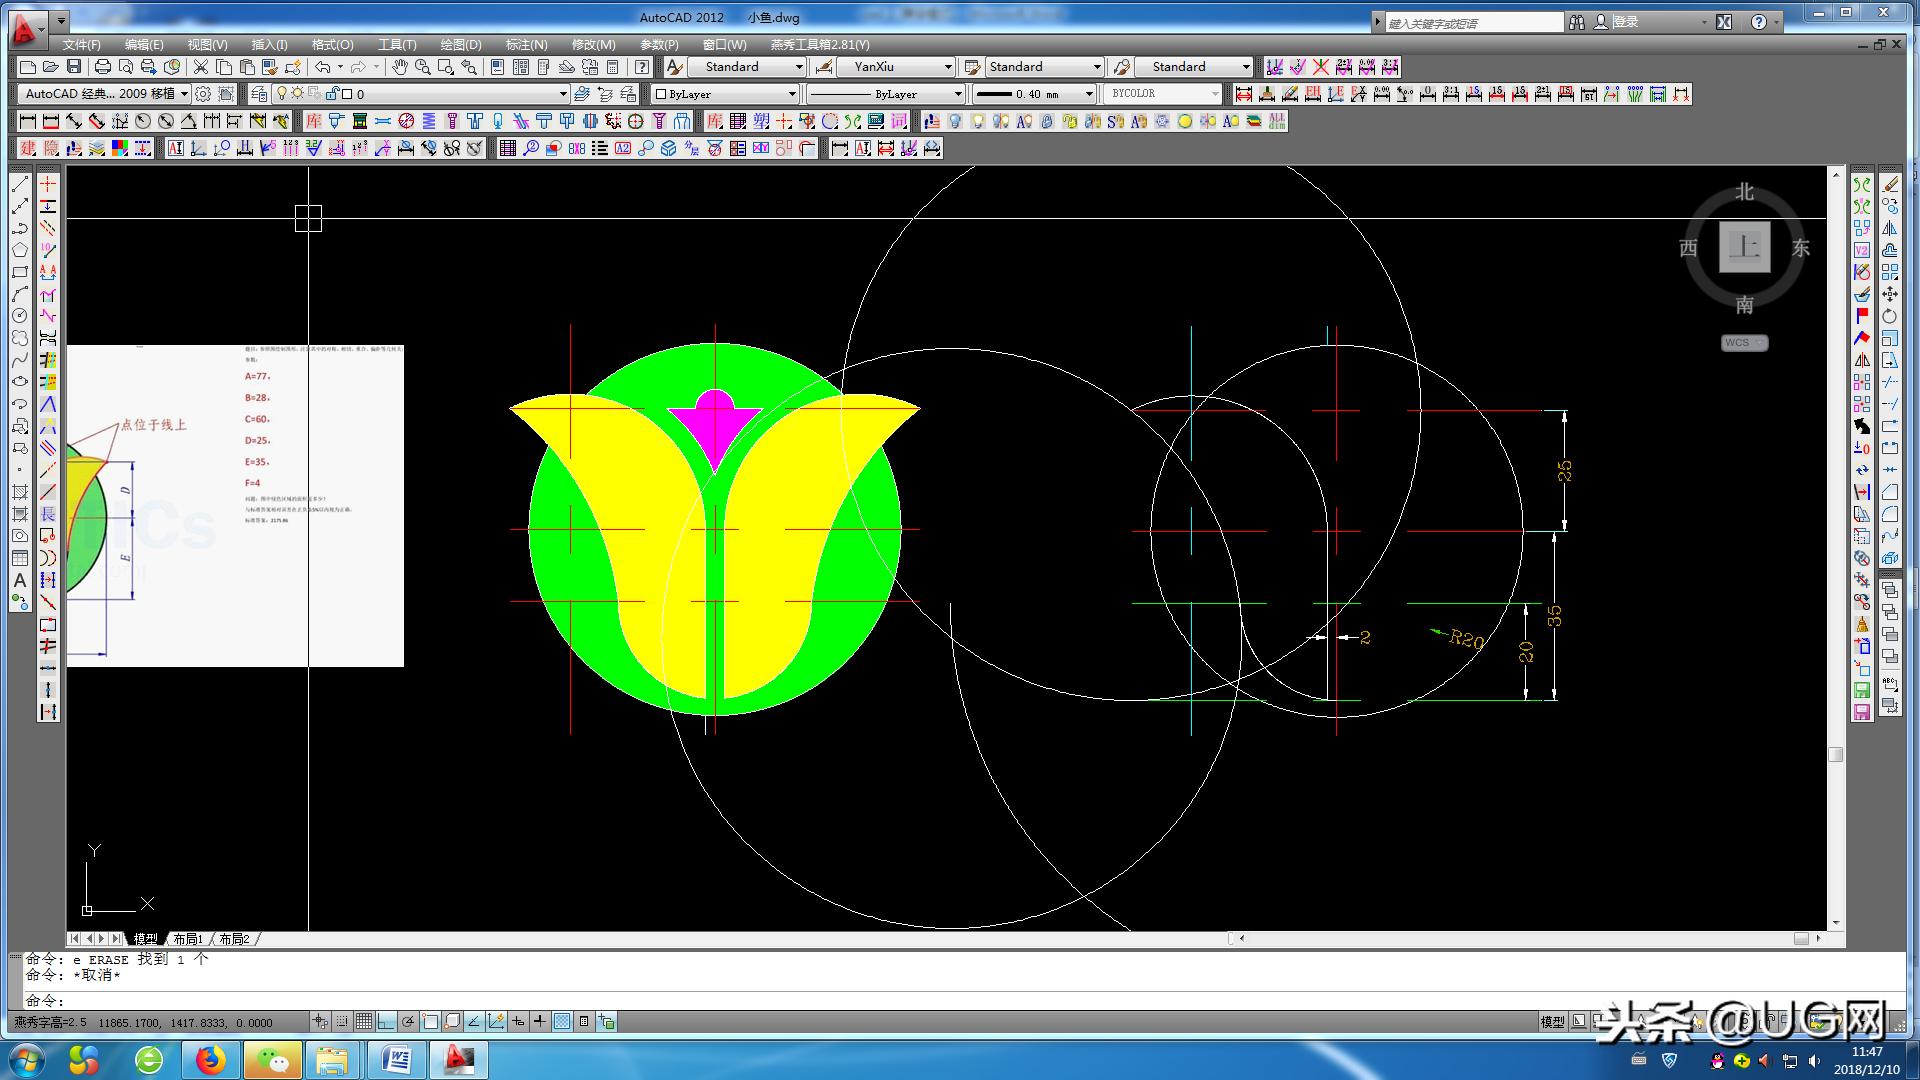
Task: Expand the layer list dropdown
Action: [x=563, y=94]
